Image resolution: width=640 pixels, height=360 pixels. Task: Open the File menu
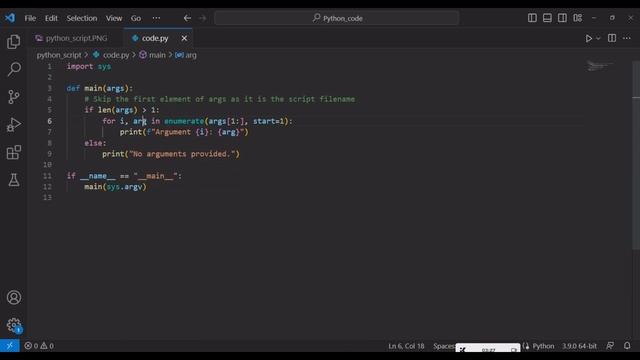click(30, 18)
